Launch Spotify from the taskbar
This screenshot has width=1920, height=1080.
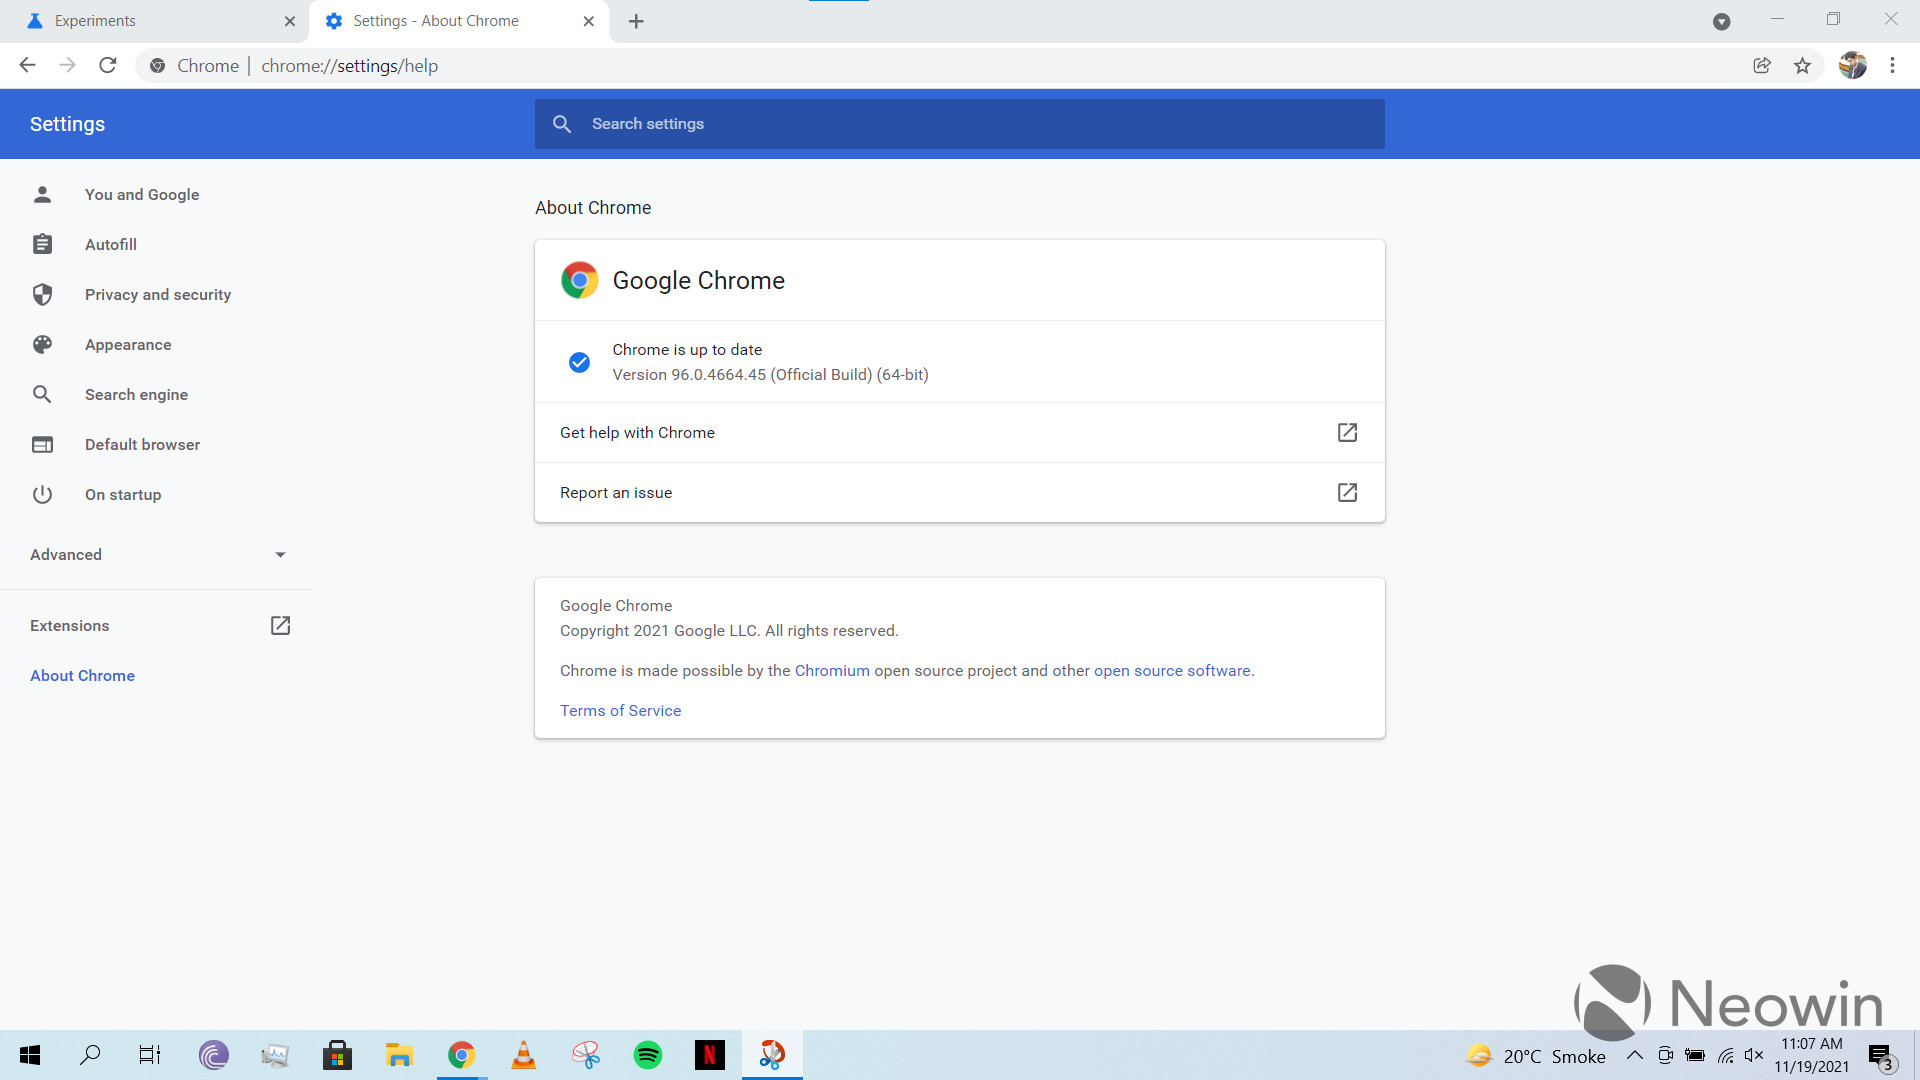[x=648, y=1054]
